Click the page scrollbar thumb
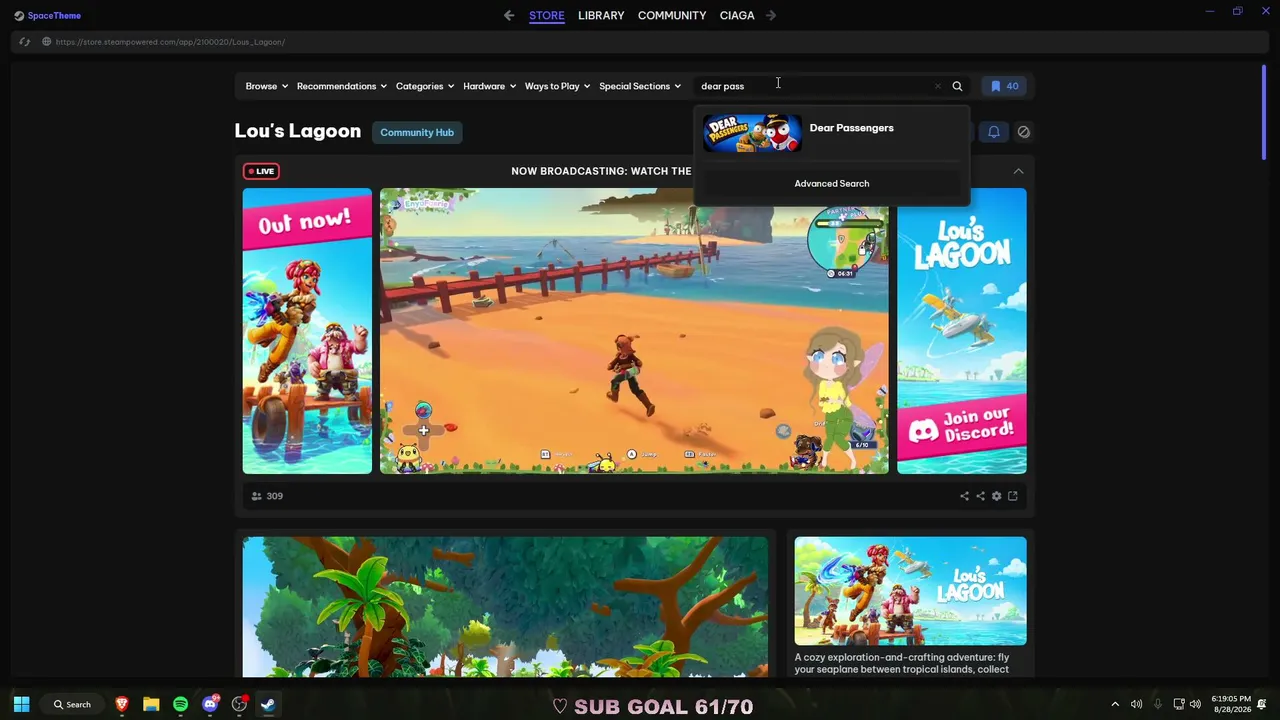Image resolution: width=1280 pixels, height=720 pixels. pos(1264,111)
